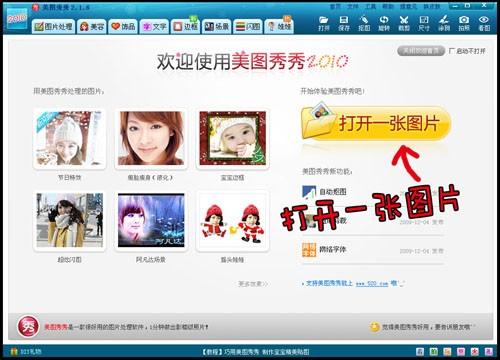This screenshot has width=500, height=360.
Task: Click the 打开 folder icon in toolbar
Action: (x=323, y=20)
